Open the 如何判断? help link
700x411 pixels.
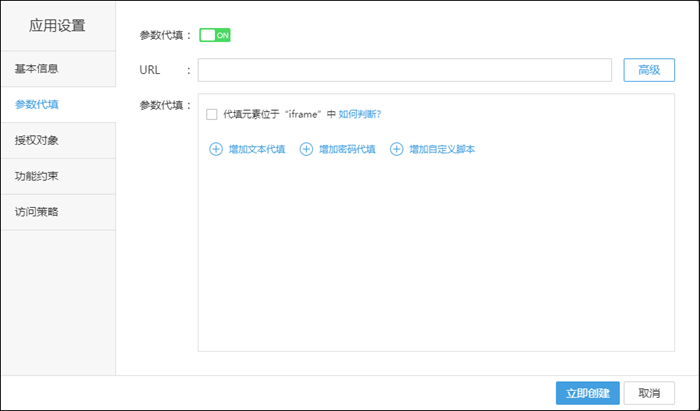(x=359, y=114)
